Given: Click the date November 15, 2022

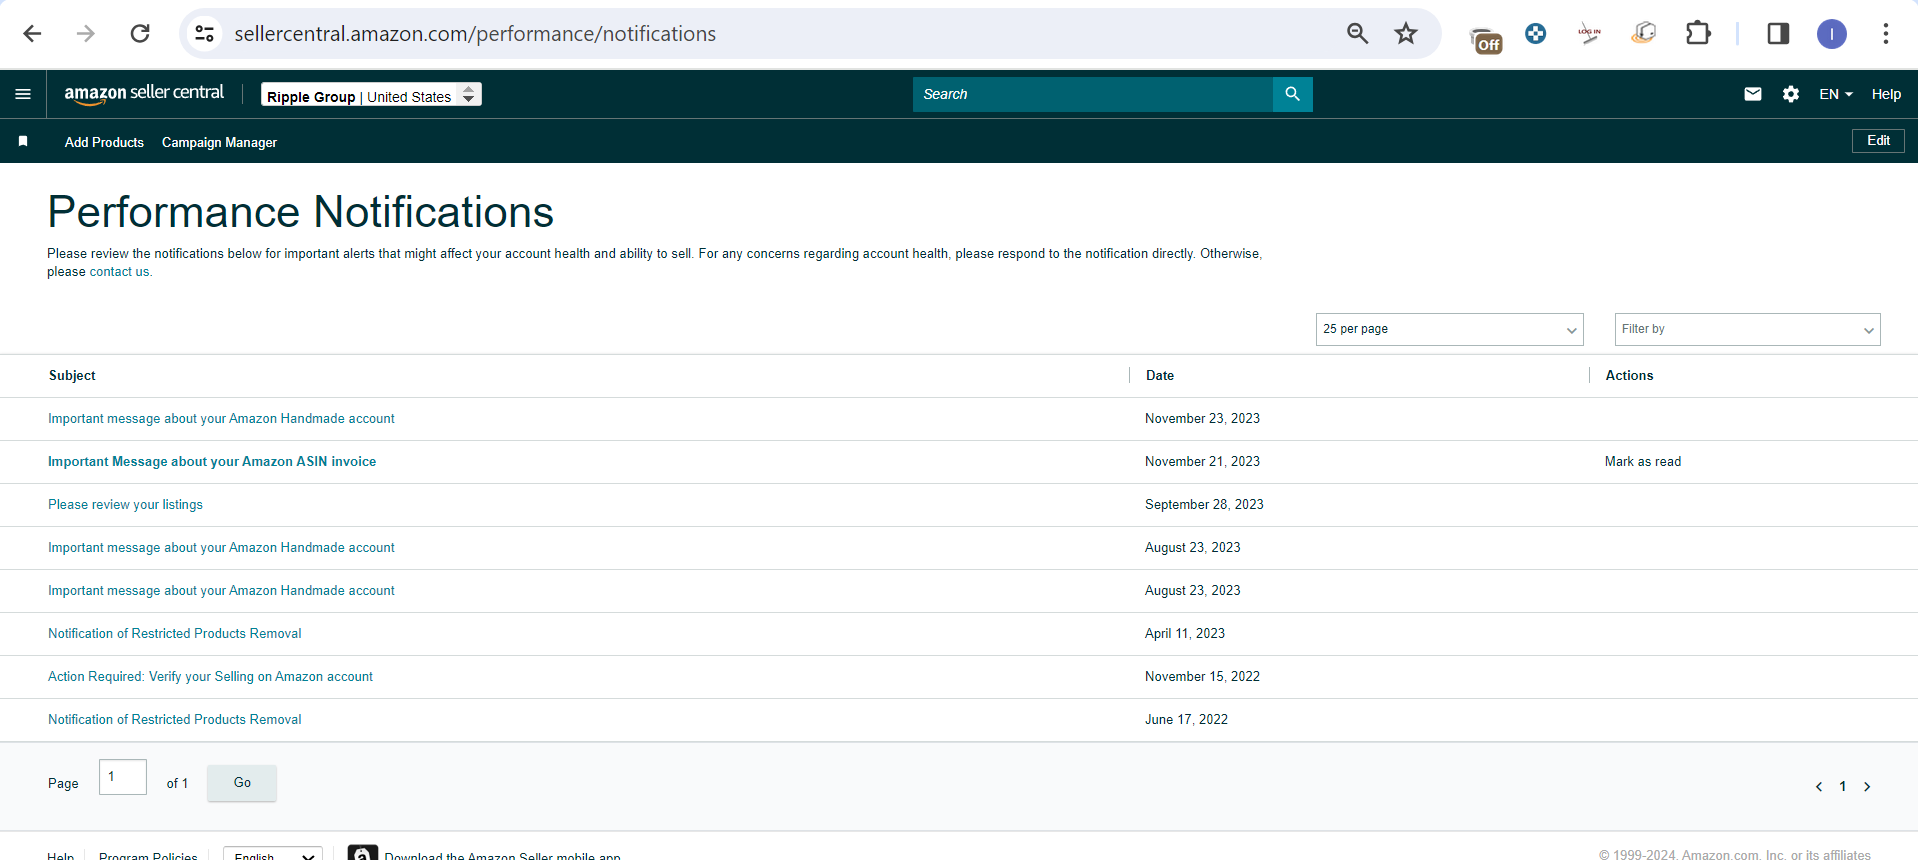Looking at the screenshot, I should (1202, 677).
